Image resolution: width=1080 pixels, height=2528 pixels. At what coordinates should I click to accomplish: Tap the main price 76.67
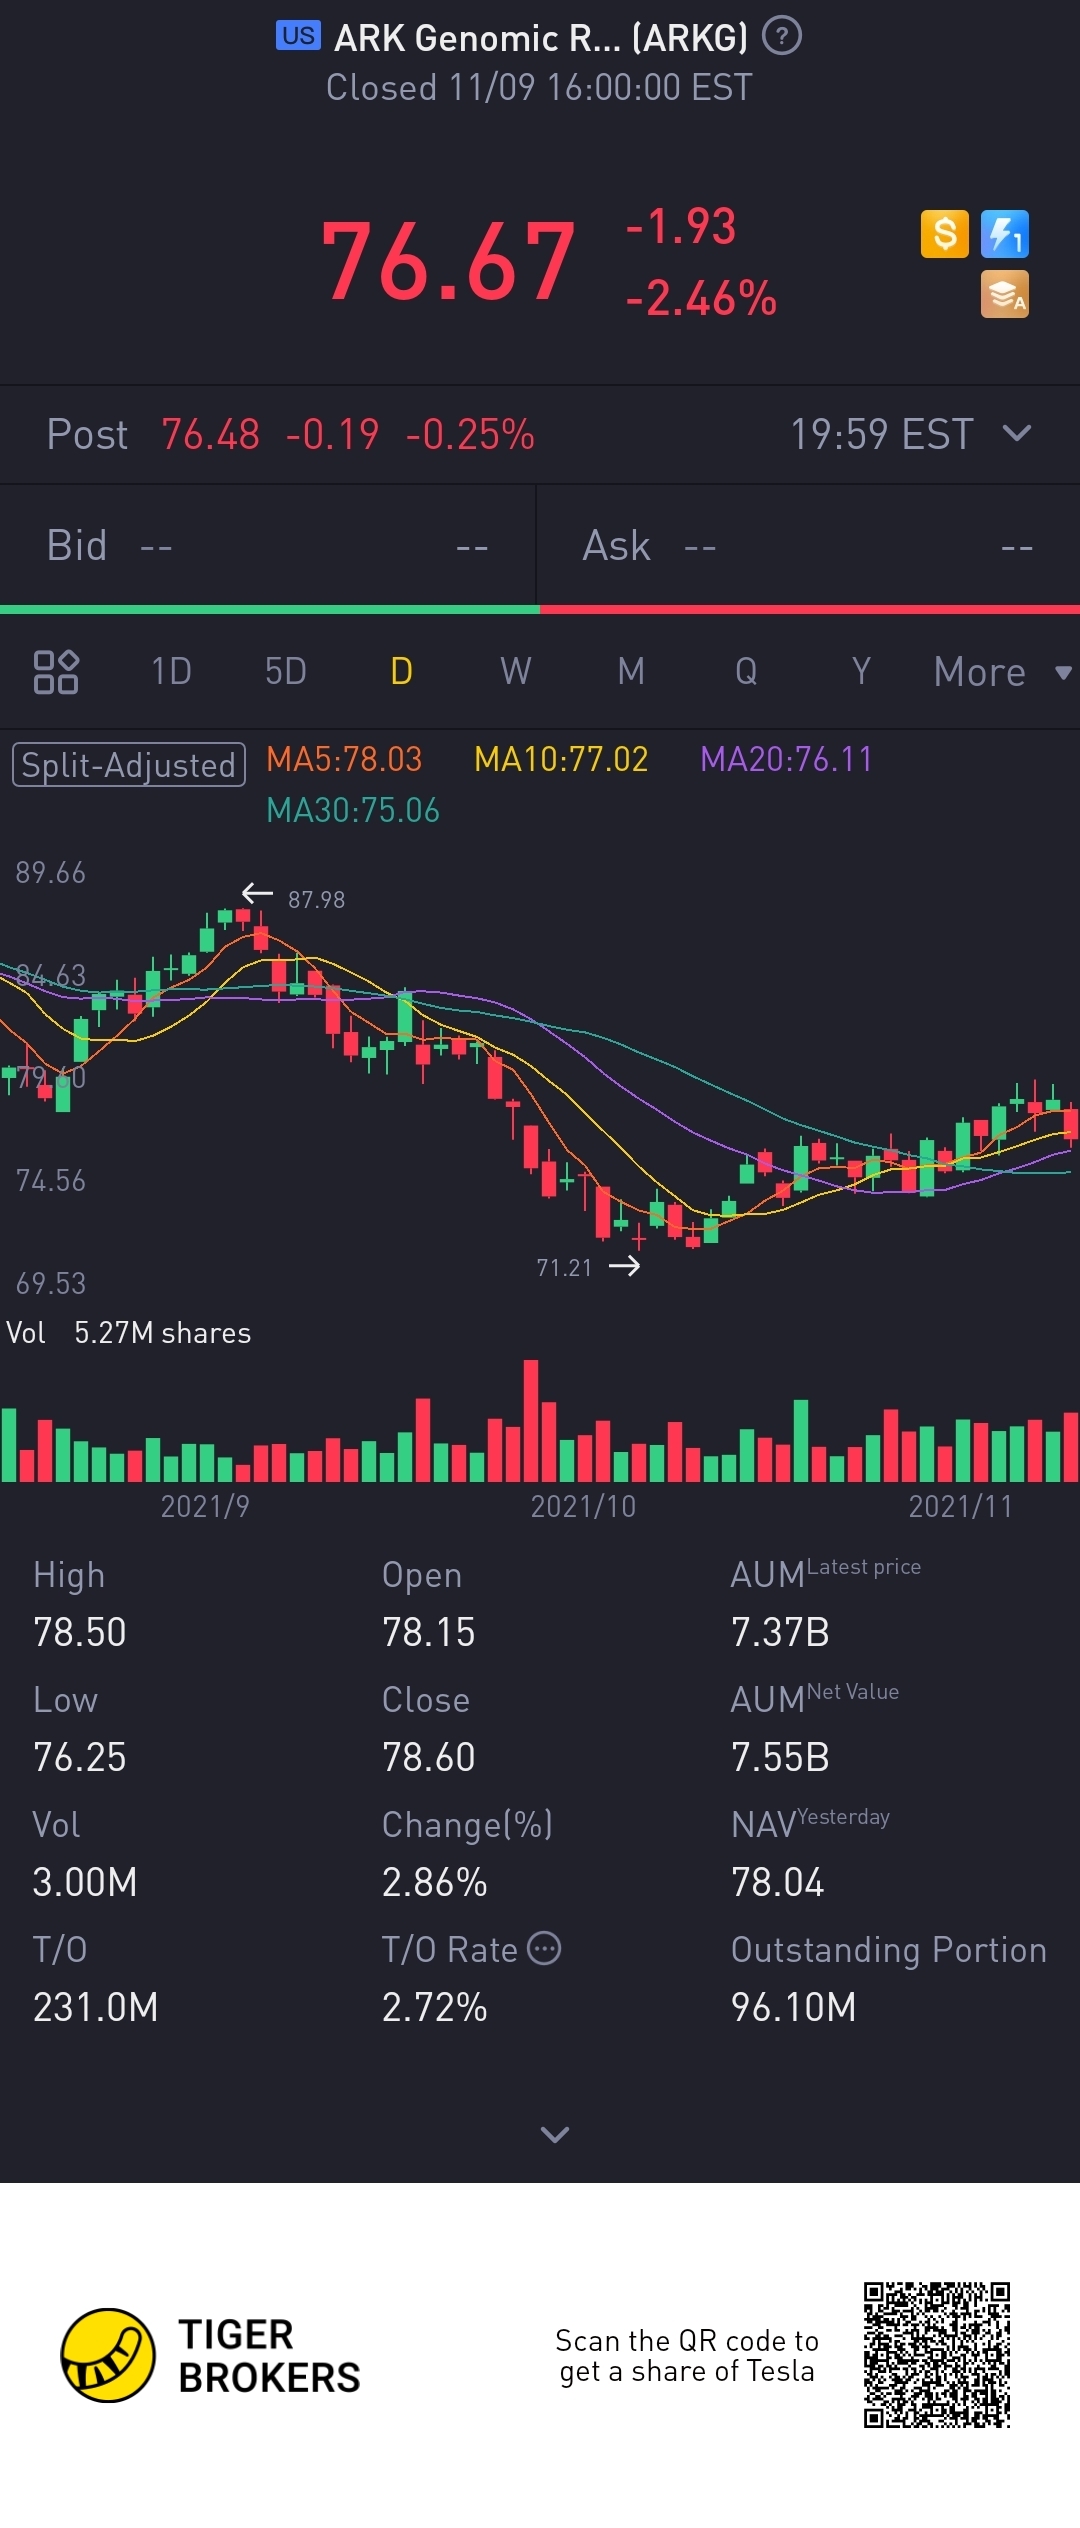pyautogui.click(x=448, y=262)
